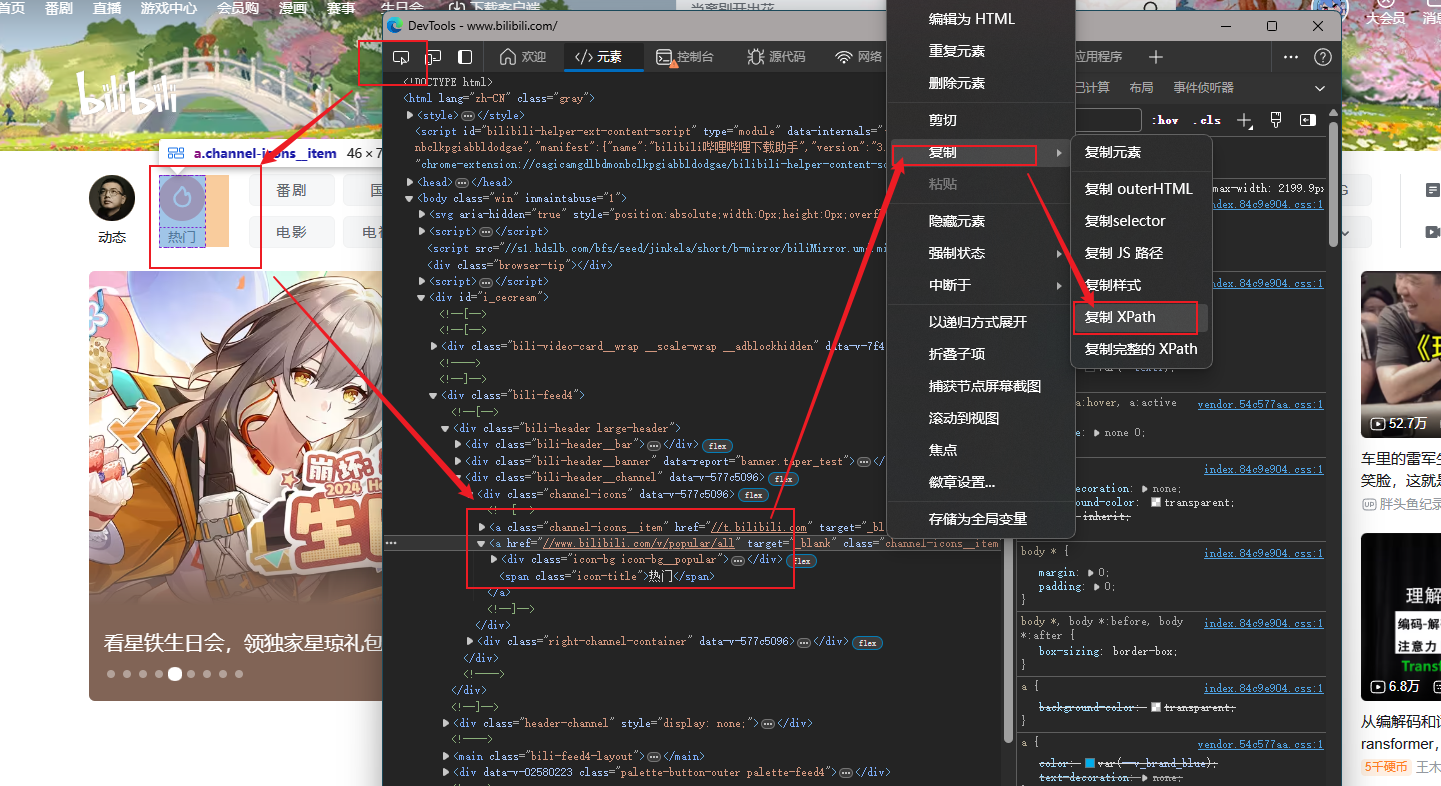Toggle the flex badge on bili-header__bar

716,445
